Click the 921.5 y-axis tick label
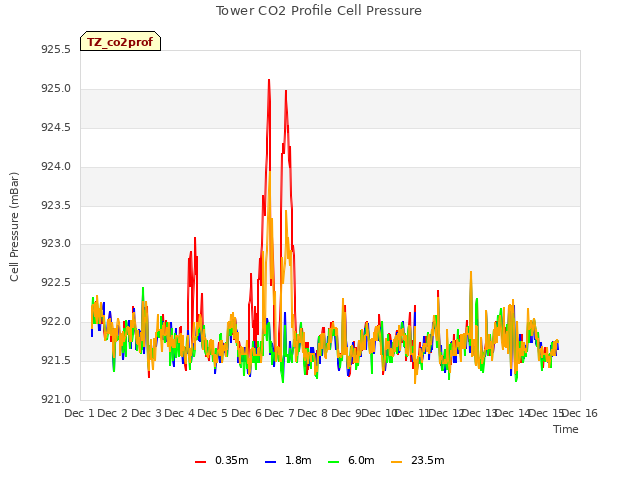Screen dimensions: 640x480 56,360
